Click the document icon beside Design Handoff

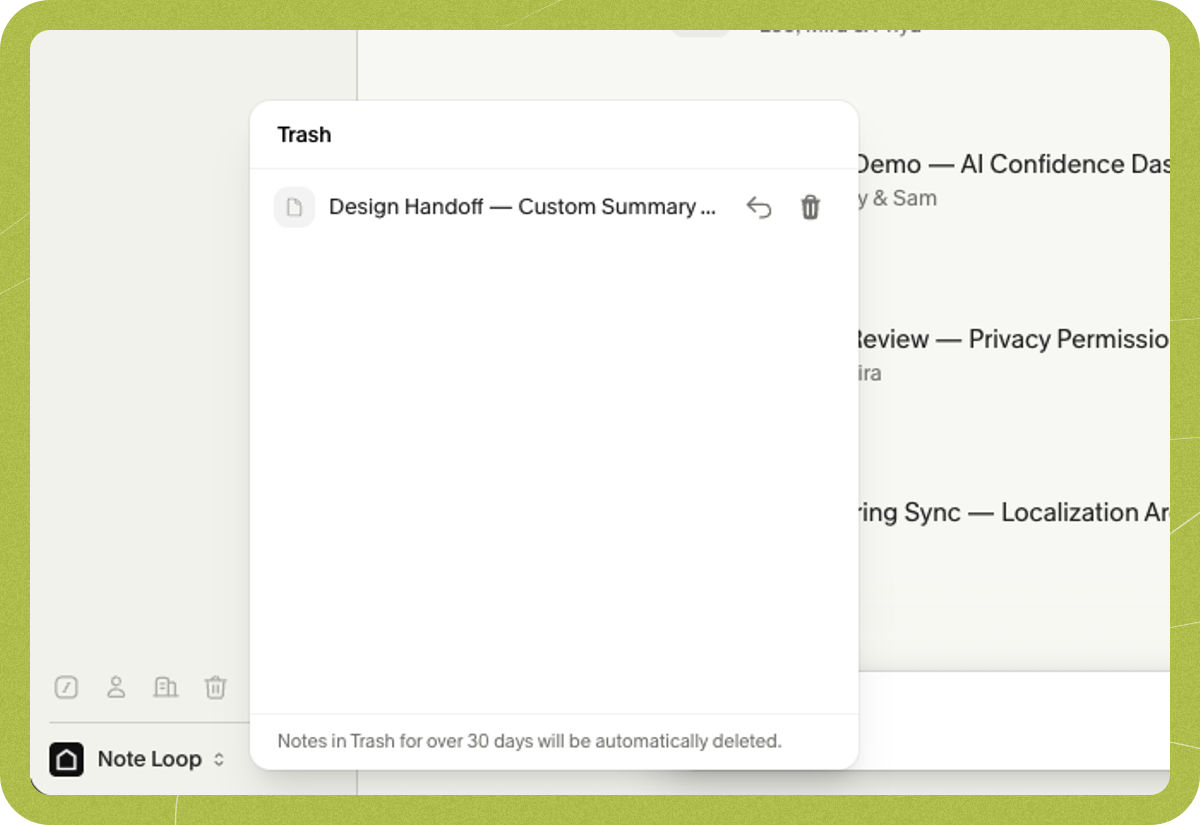[294, 207]
